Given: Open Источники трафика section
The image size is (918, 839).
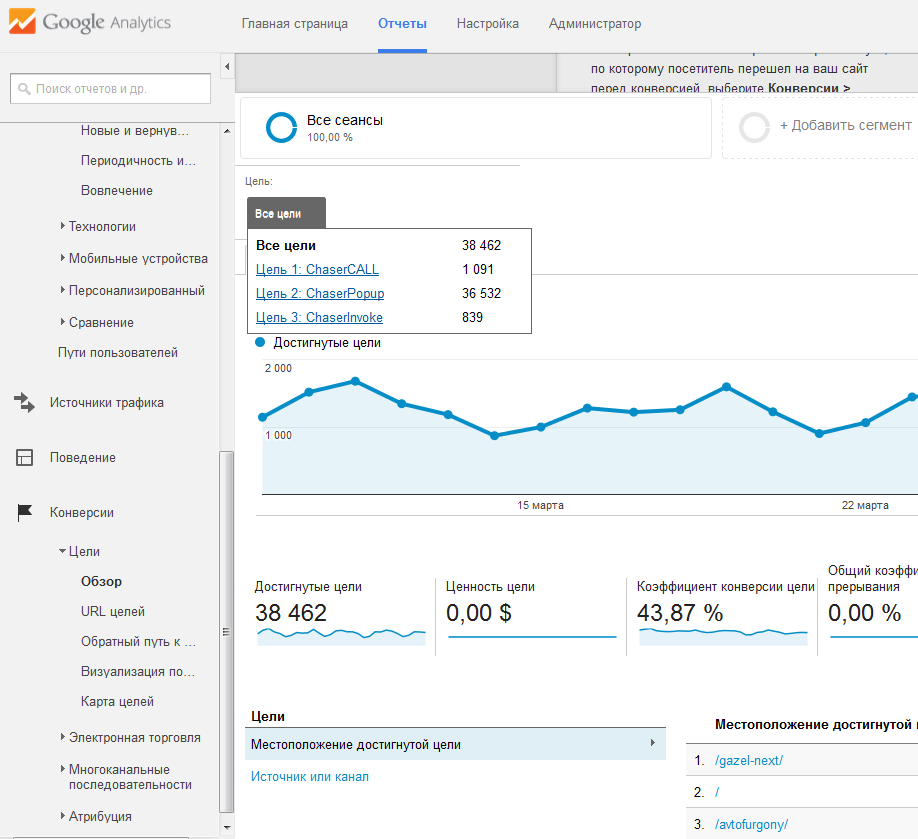Looking at the screenshot, I should pos(107,403).
